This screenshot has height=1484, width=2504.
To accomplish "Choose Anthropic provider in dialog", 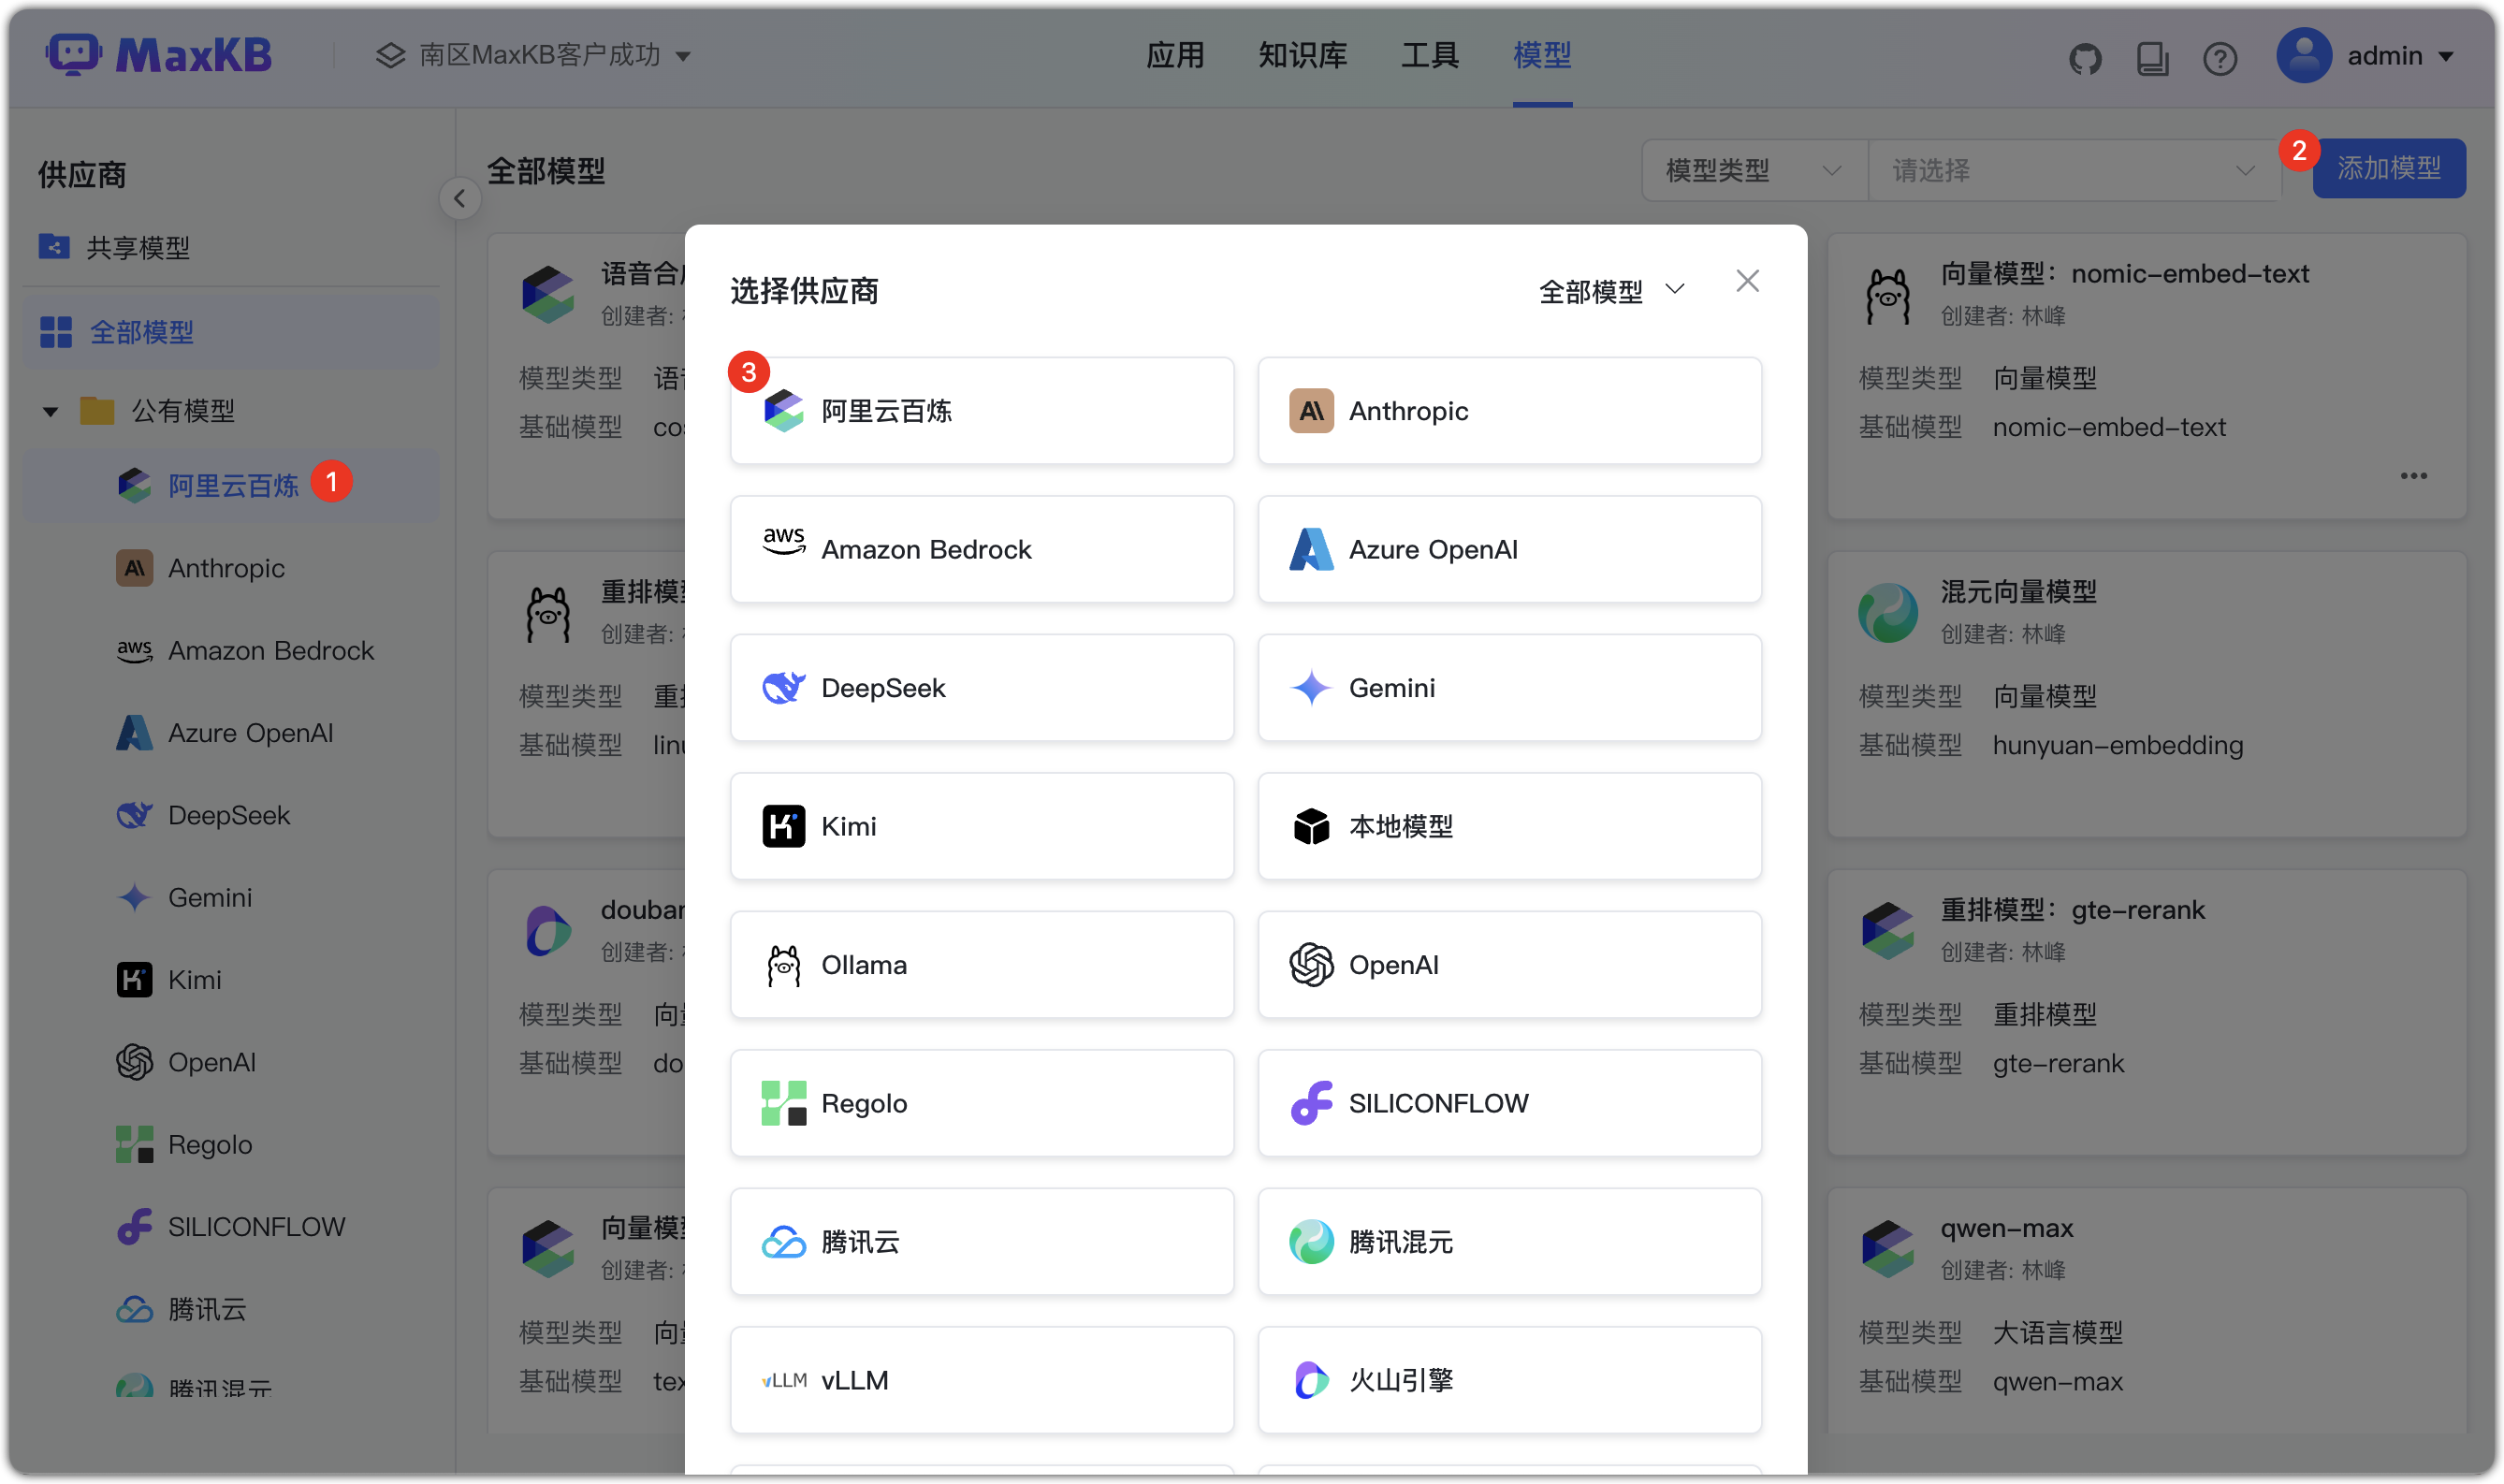I will pos(1509,410).
